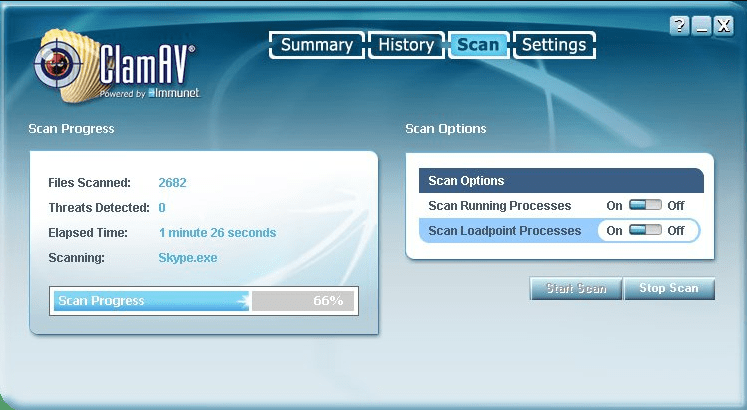Screen dimensions: 747x410
Task: Click the 66% progress percentage label
Action: (328, 300)
